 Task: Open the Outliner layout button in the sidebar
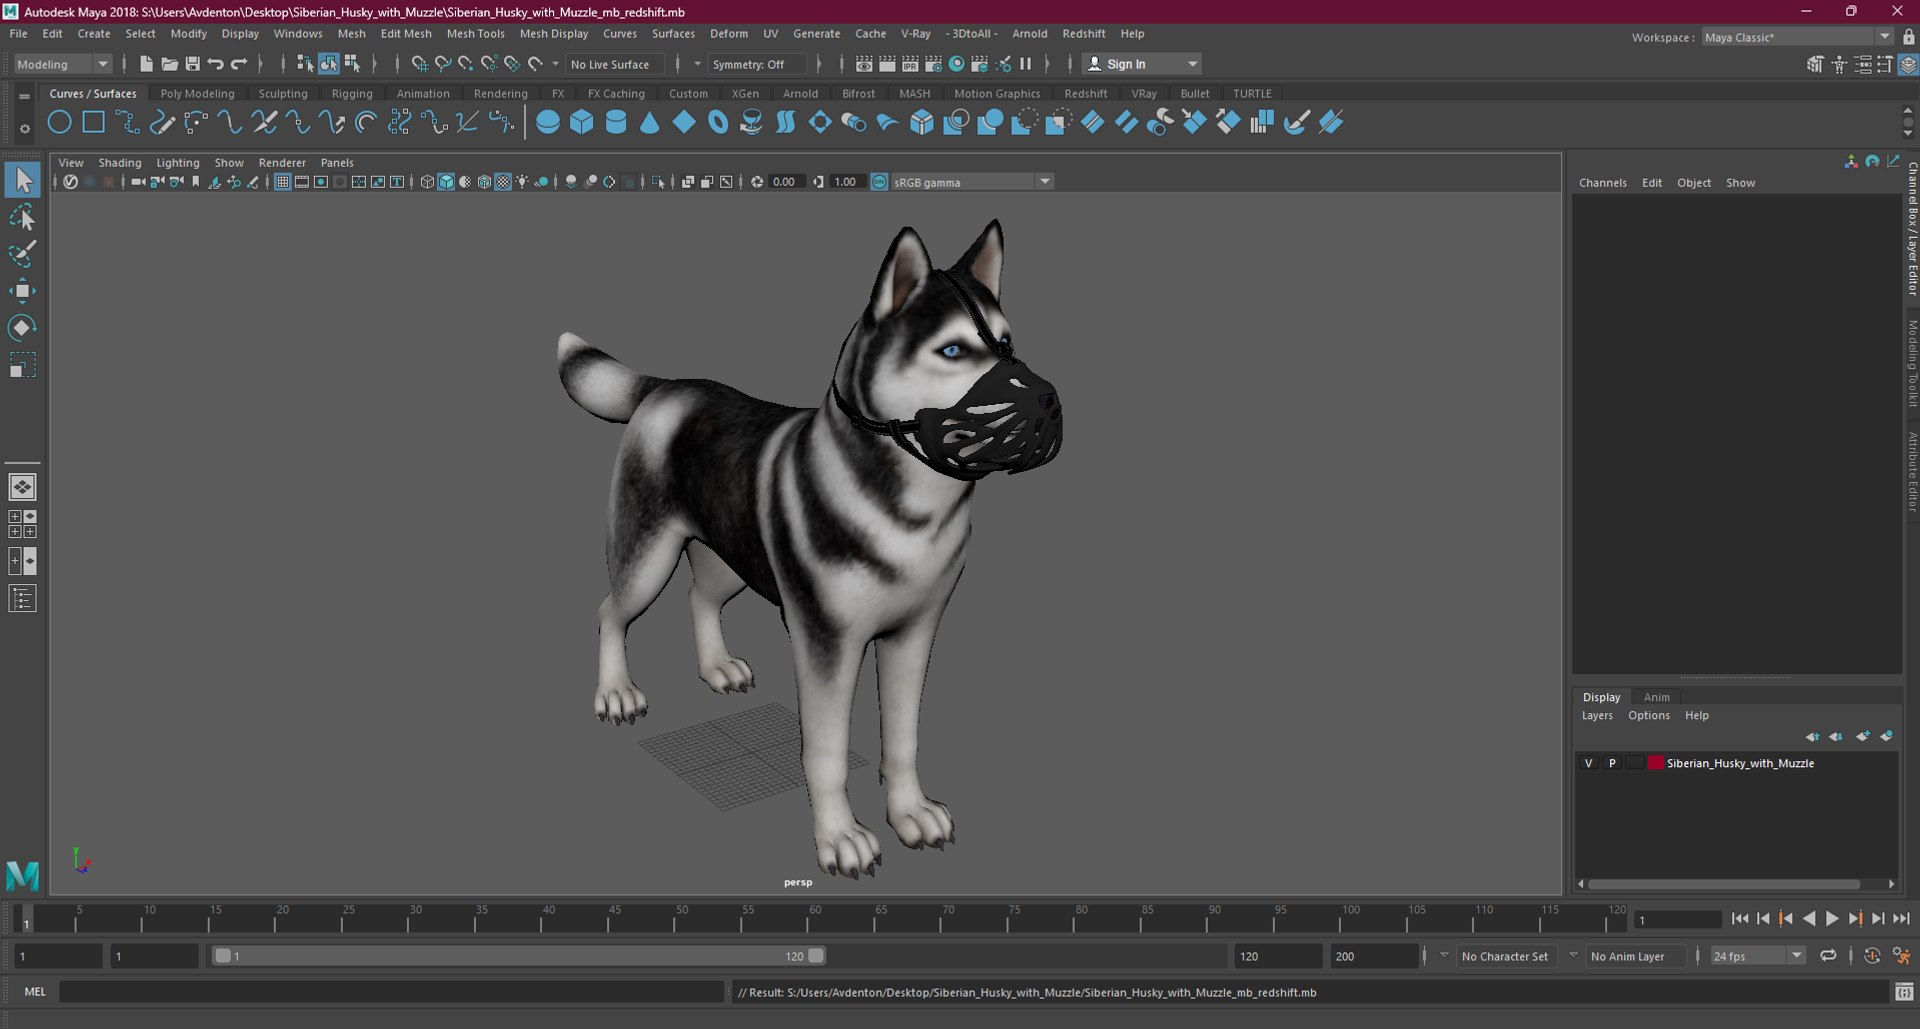click(22, 599)
